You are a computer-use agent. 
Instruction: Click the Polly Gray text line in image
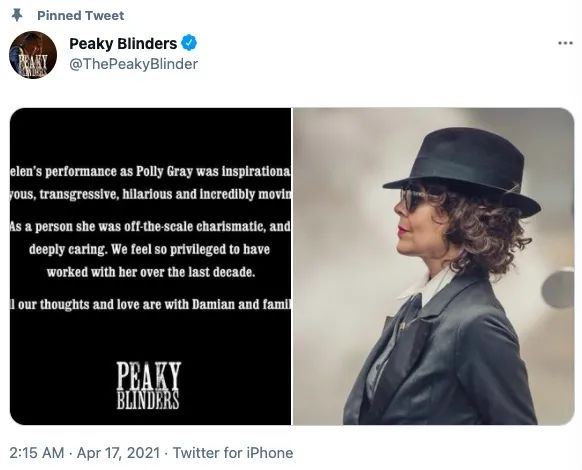[x=150, y=172]
